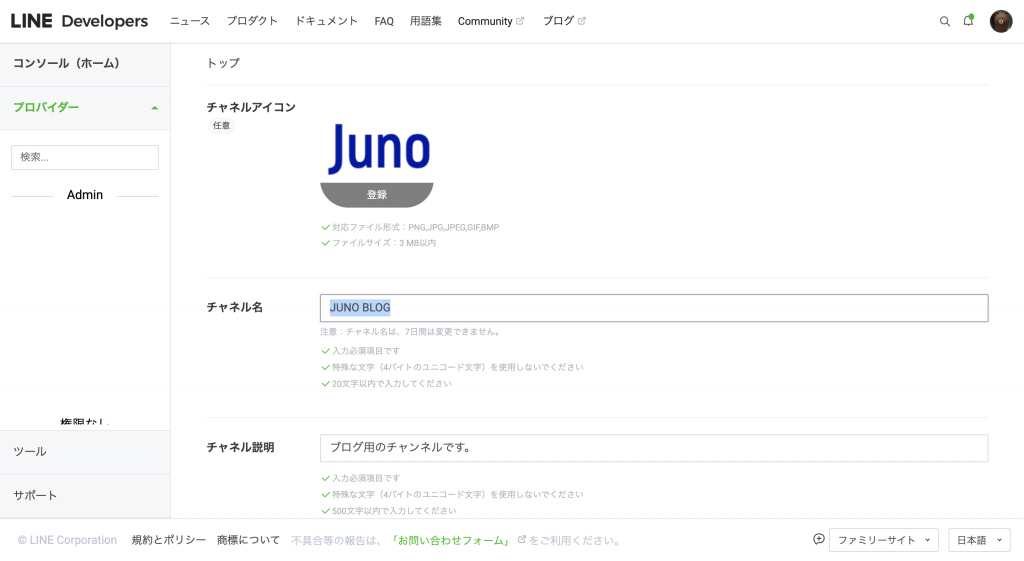Click the チャネル説明 label
Viewport: 1024px width, 561px height.
pos(240,447)
